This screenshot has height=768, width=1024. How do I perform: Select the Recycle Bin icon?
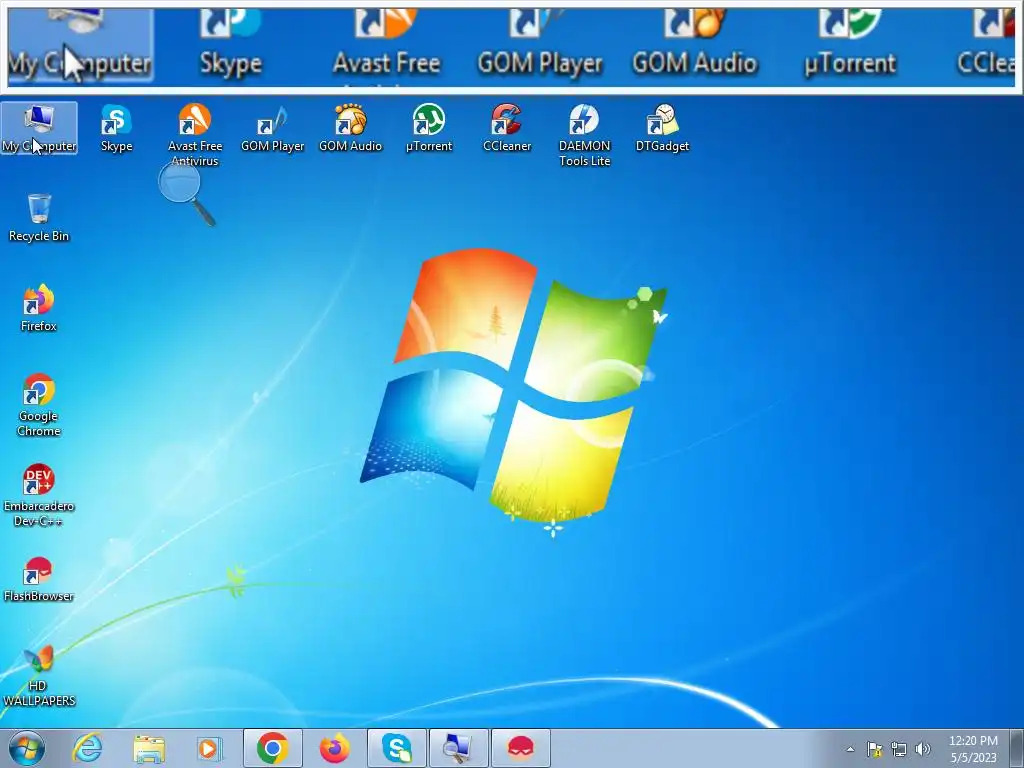[39, 217]
